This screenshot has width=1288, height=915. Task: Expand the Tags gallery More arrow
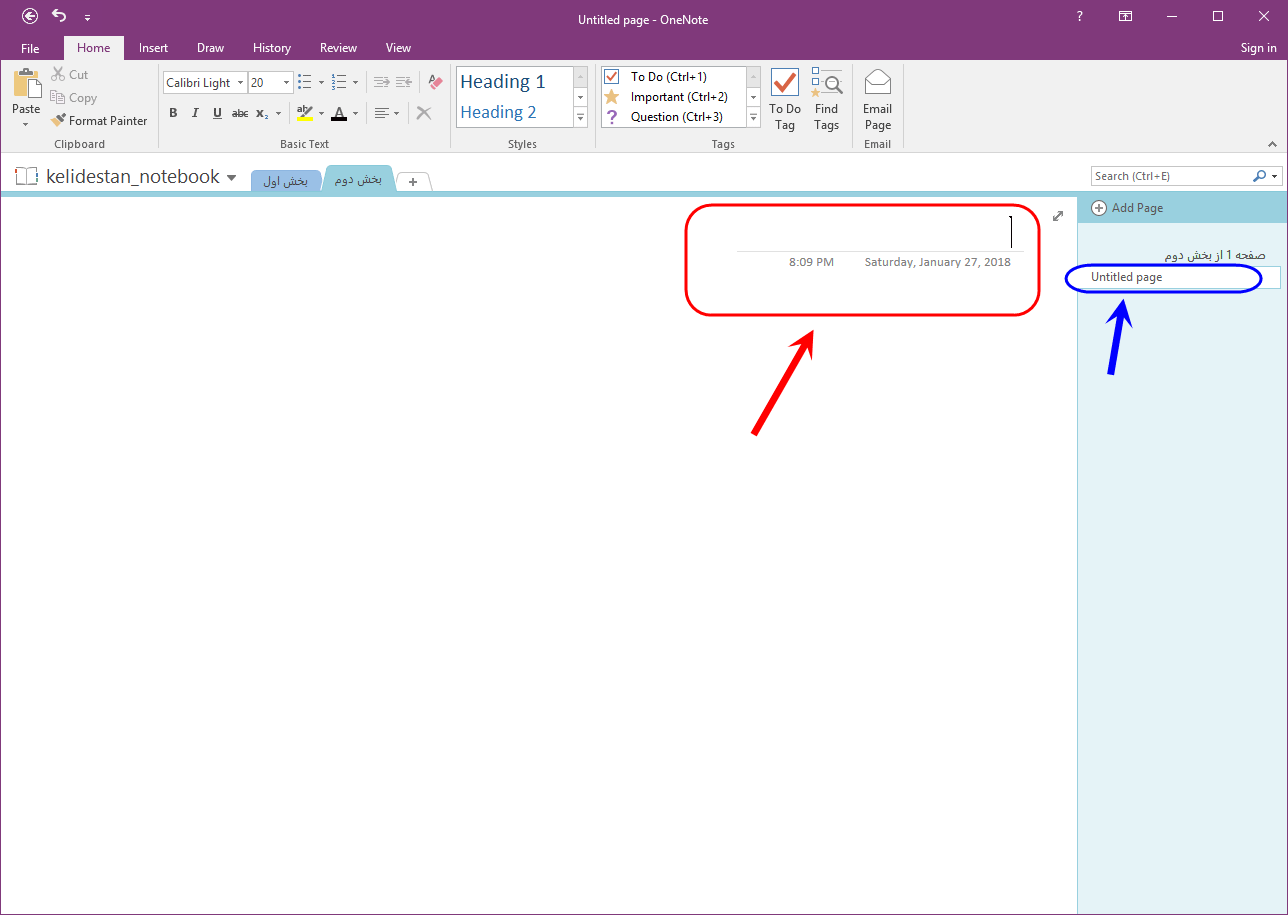pyautogui.click(x=754, y=117)
